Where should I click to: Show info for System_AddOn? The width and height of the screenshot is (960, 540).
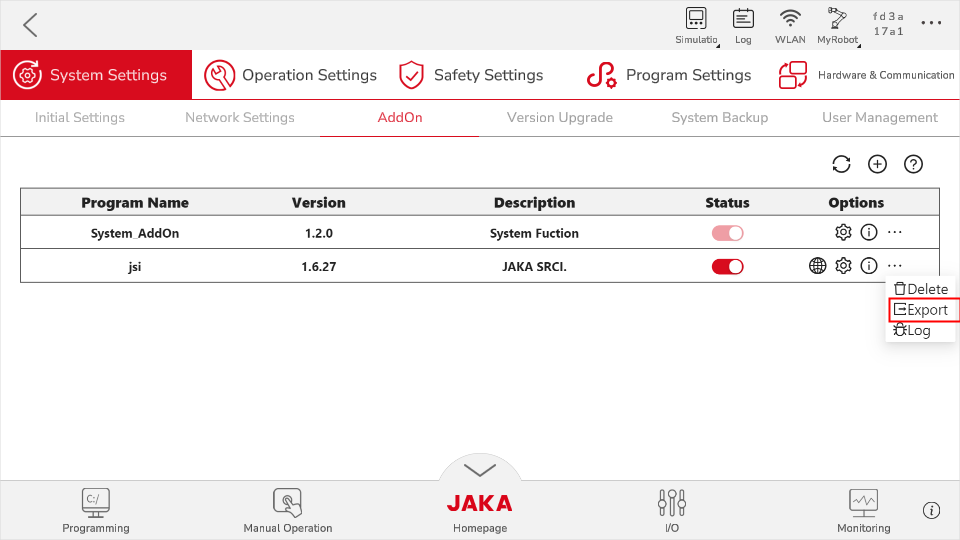[x=869, y=233]
